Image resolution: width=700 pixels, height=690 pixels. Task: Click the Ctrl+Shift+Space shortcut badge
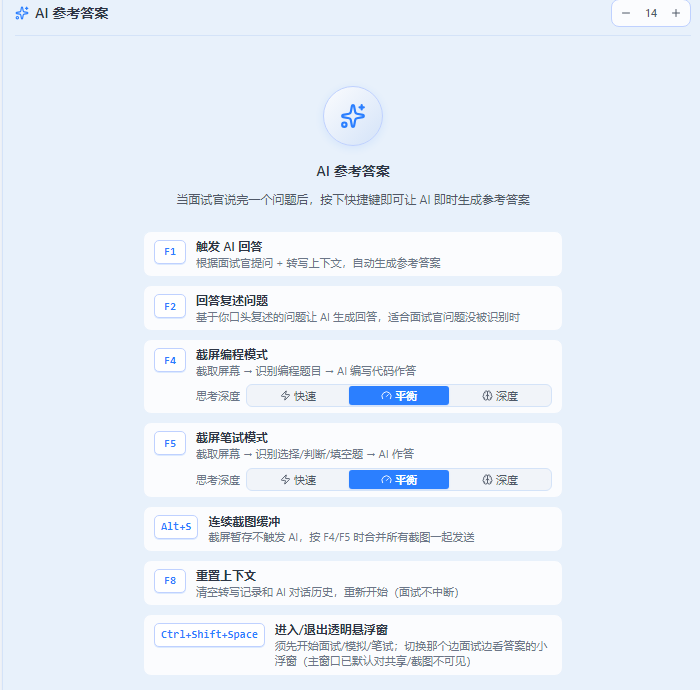tap(209, 635)
